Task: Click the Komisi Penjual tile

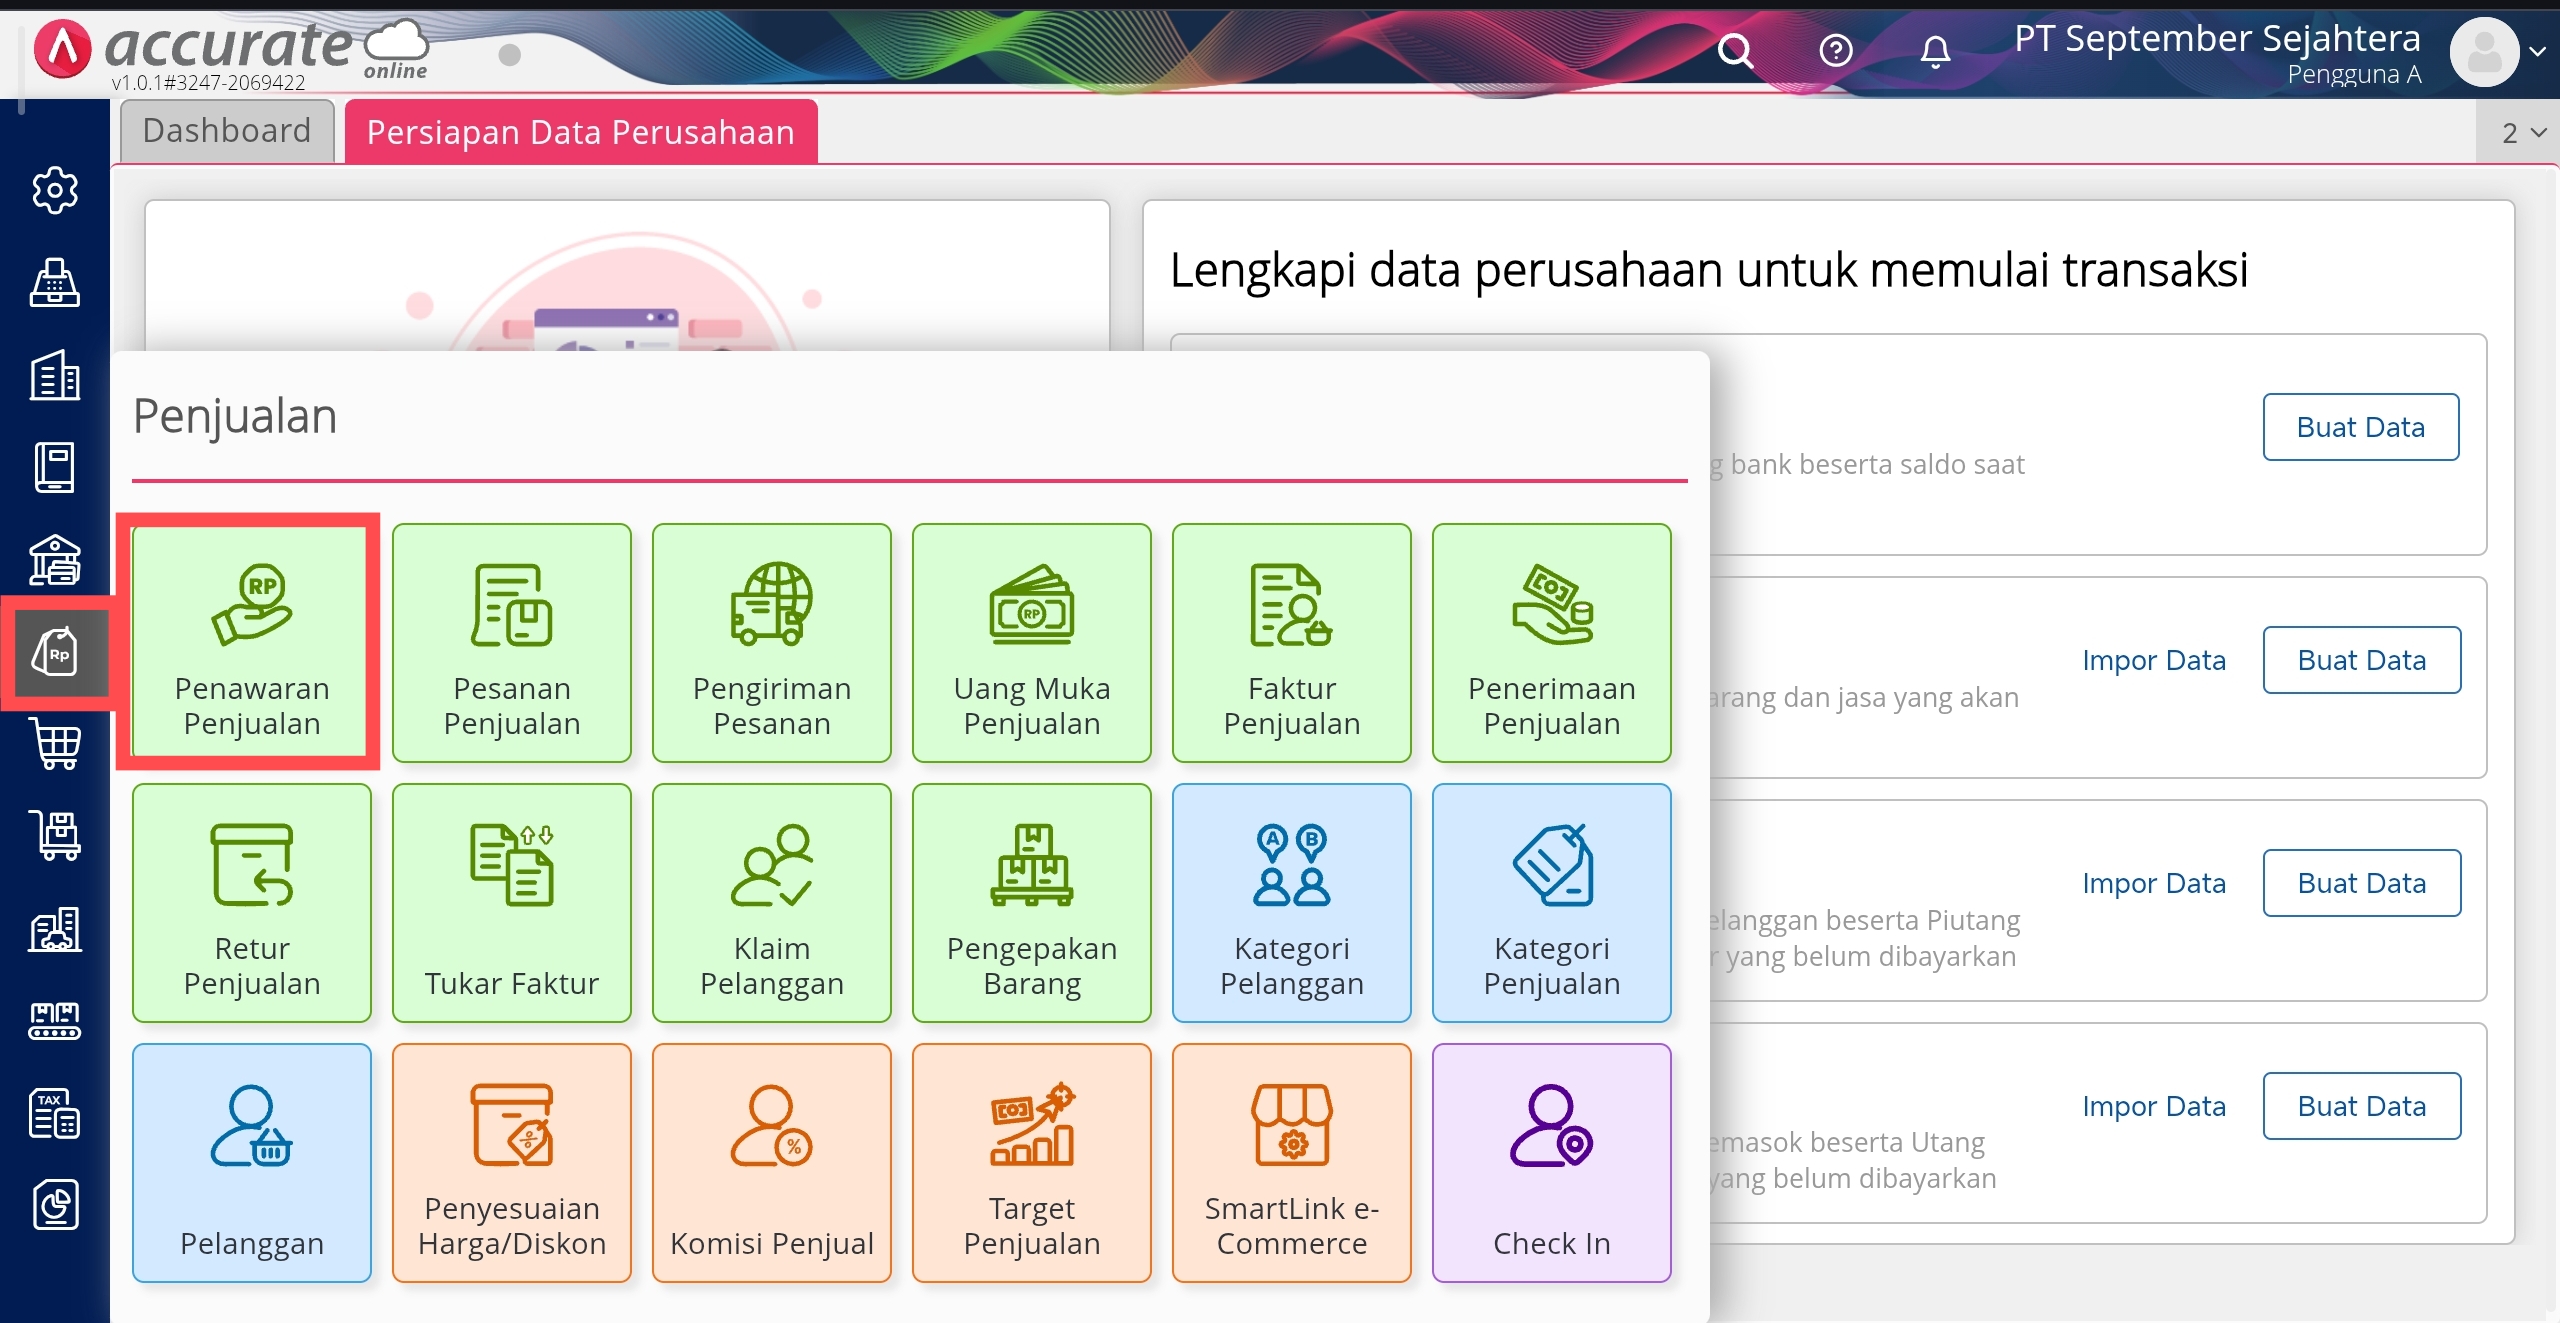Action: (x=771, y=1162)
